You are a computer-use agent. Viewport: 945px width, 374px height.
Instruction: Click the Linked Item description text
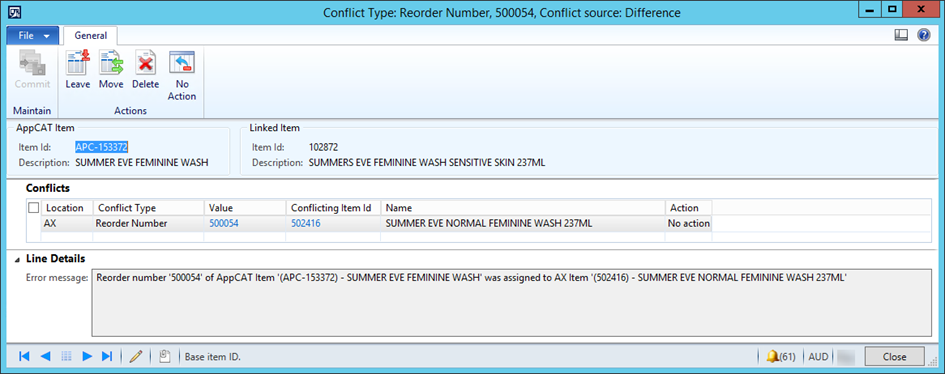coord(427,163)
